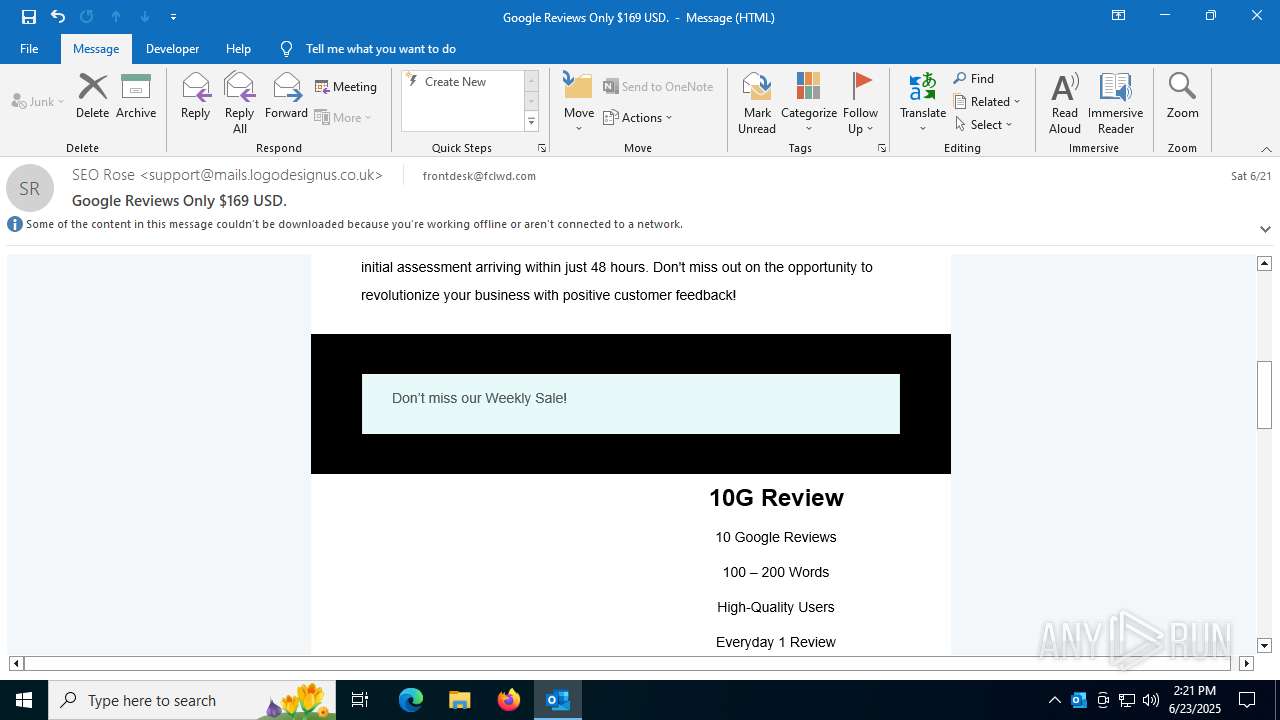Open the Select dropdown
This screenshot has width=1280, height=720.
(984, 125)
